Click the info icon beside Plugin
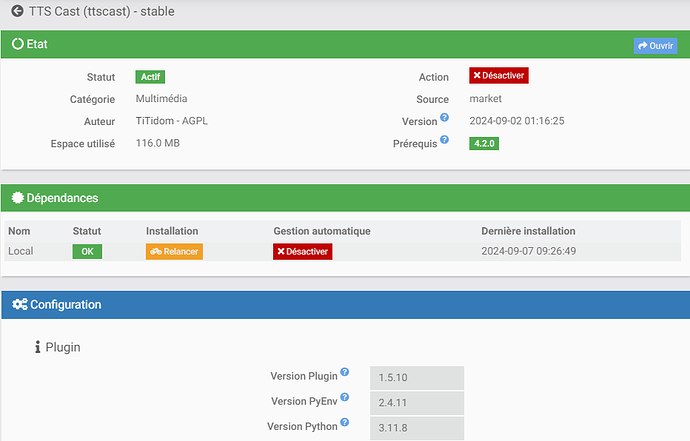Screen dimensions: 690x441 (x=38, y=347)
